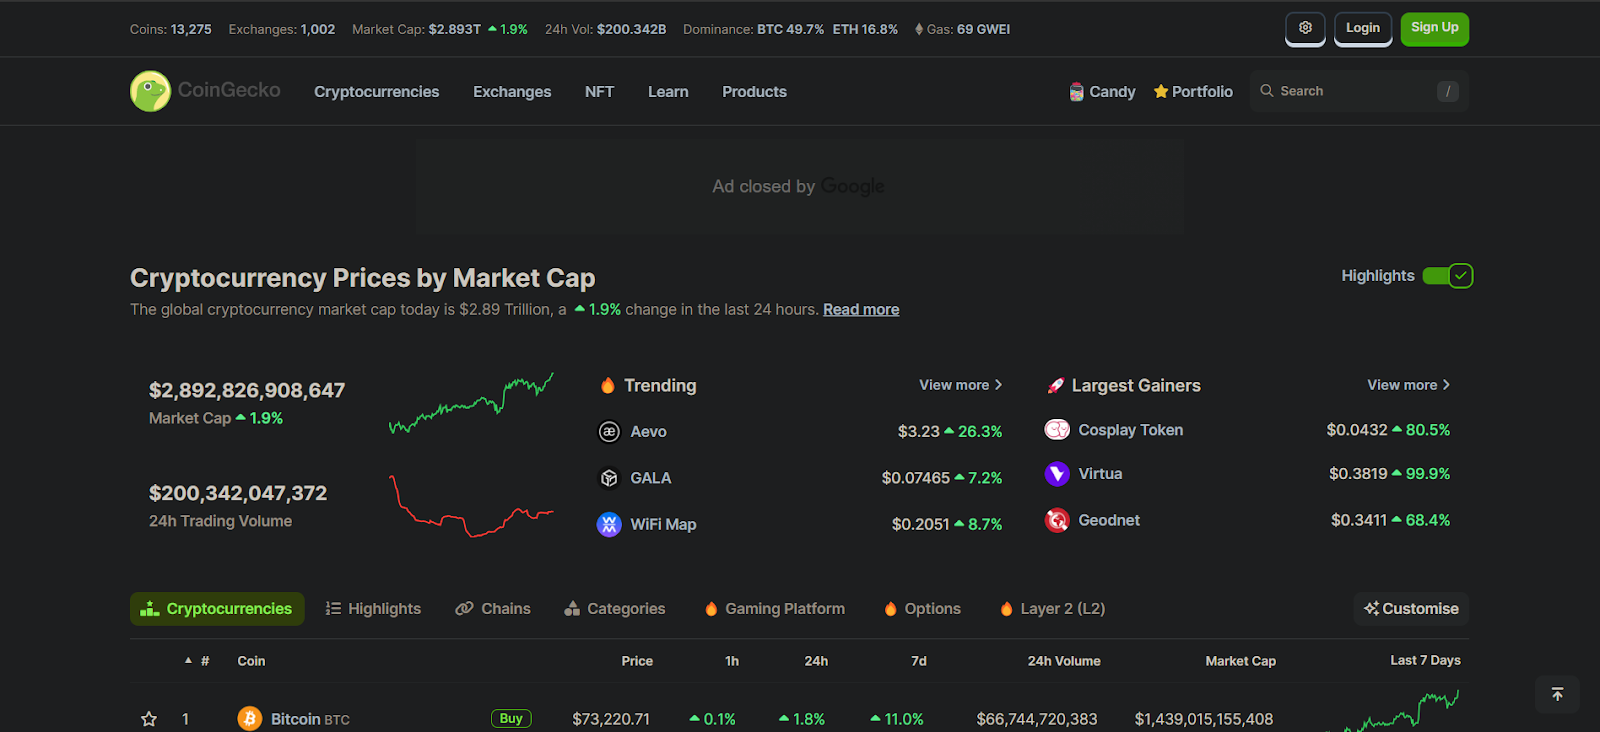Open the Exchanges nav menu
Screen dimensions: 1600x732
pyautogui.click(x=512, y=92)
